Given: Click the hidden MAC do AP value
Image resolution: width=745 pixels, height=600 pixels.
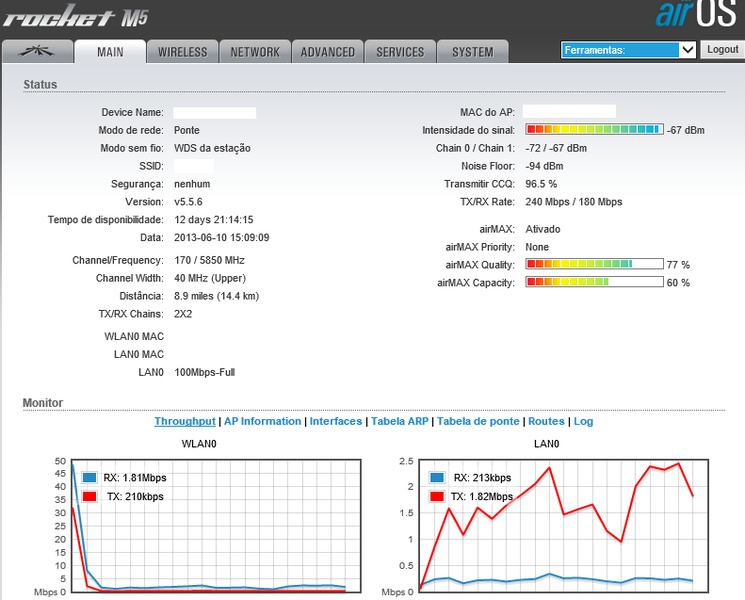Looking at the screenshot, I should [569, 112].
